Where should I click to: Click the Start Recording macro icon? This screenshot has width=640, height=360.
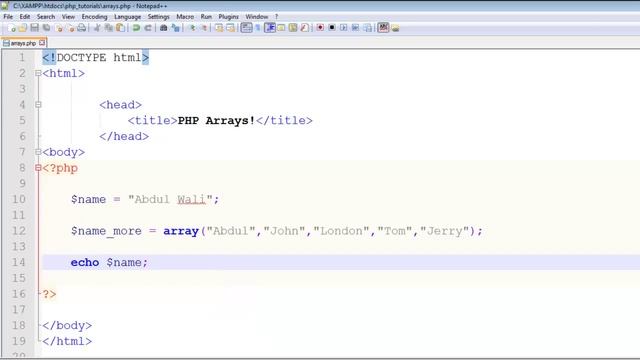pyautogui.click(x=320, y=28)
